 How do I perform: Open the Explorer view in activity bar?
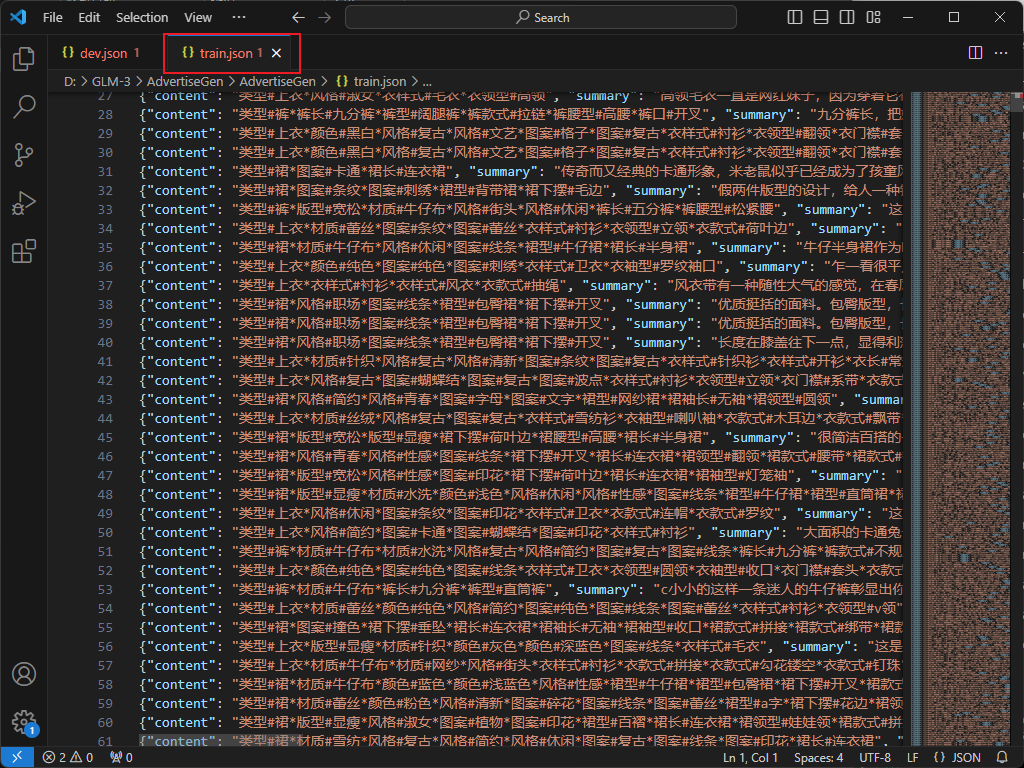(23, 59)
